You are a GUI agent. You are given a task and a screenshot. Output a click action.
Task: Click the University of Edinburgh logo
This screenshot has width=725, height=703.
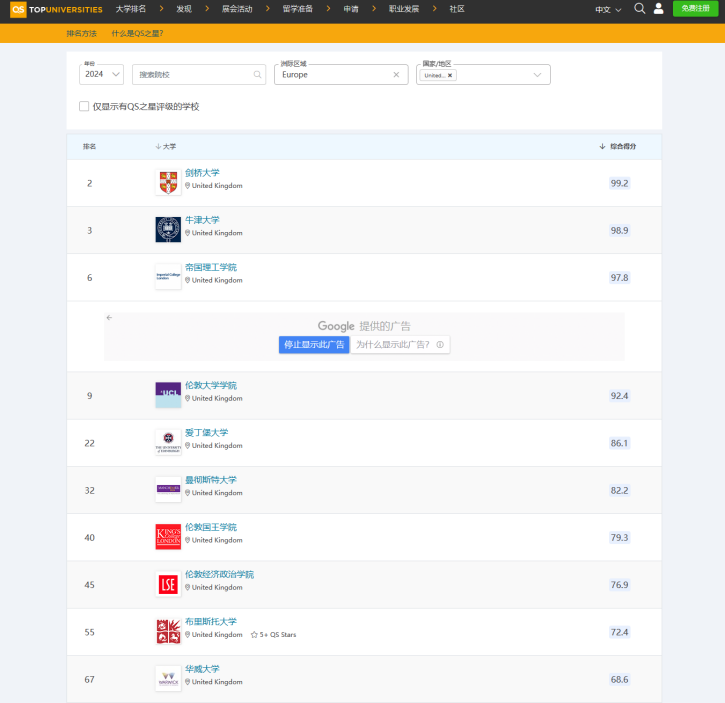pyautogui.click(x=168, y=442)
